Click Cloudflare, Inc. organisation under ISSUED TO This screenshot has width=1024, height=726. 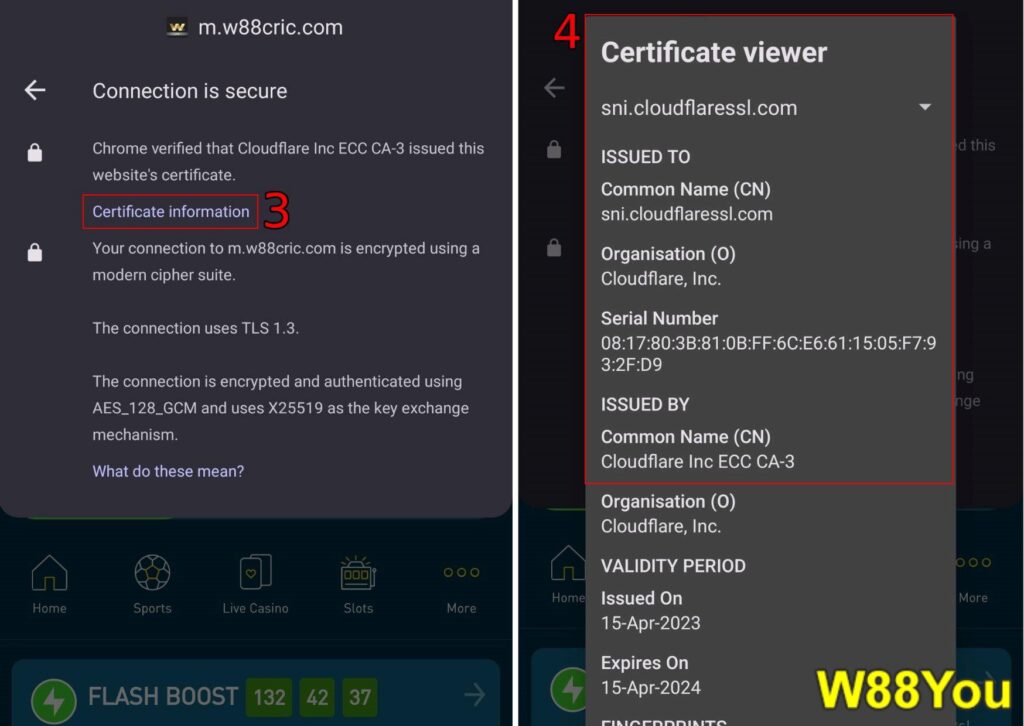click(x=661, y=279)
